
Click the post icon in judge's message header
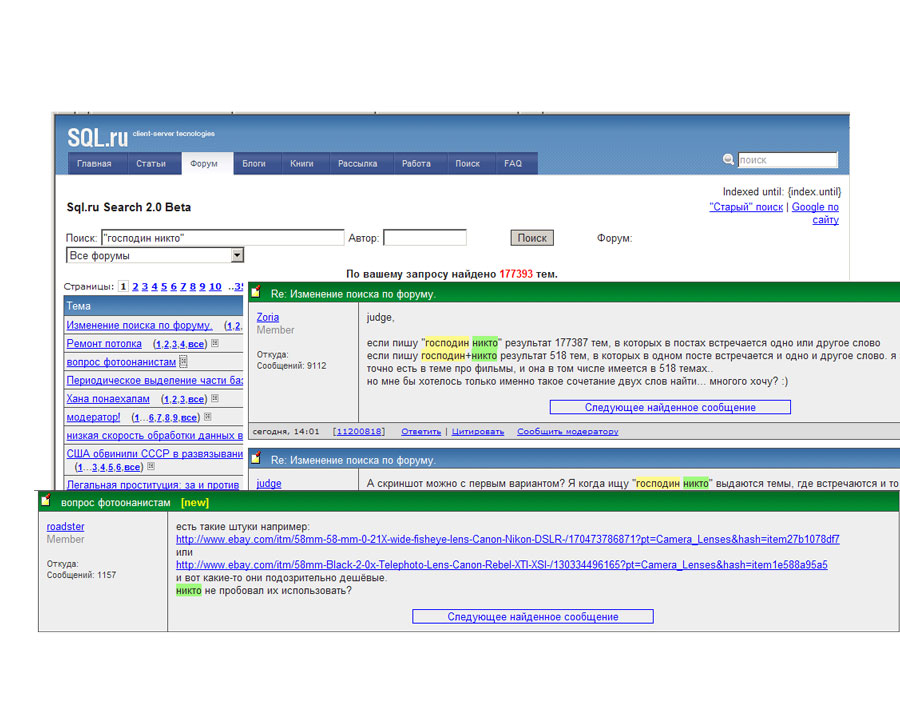[x=256, y=460]
